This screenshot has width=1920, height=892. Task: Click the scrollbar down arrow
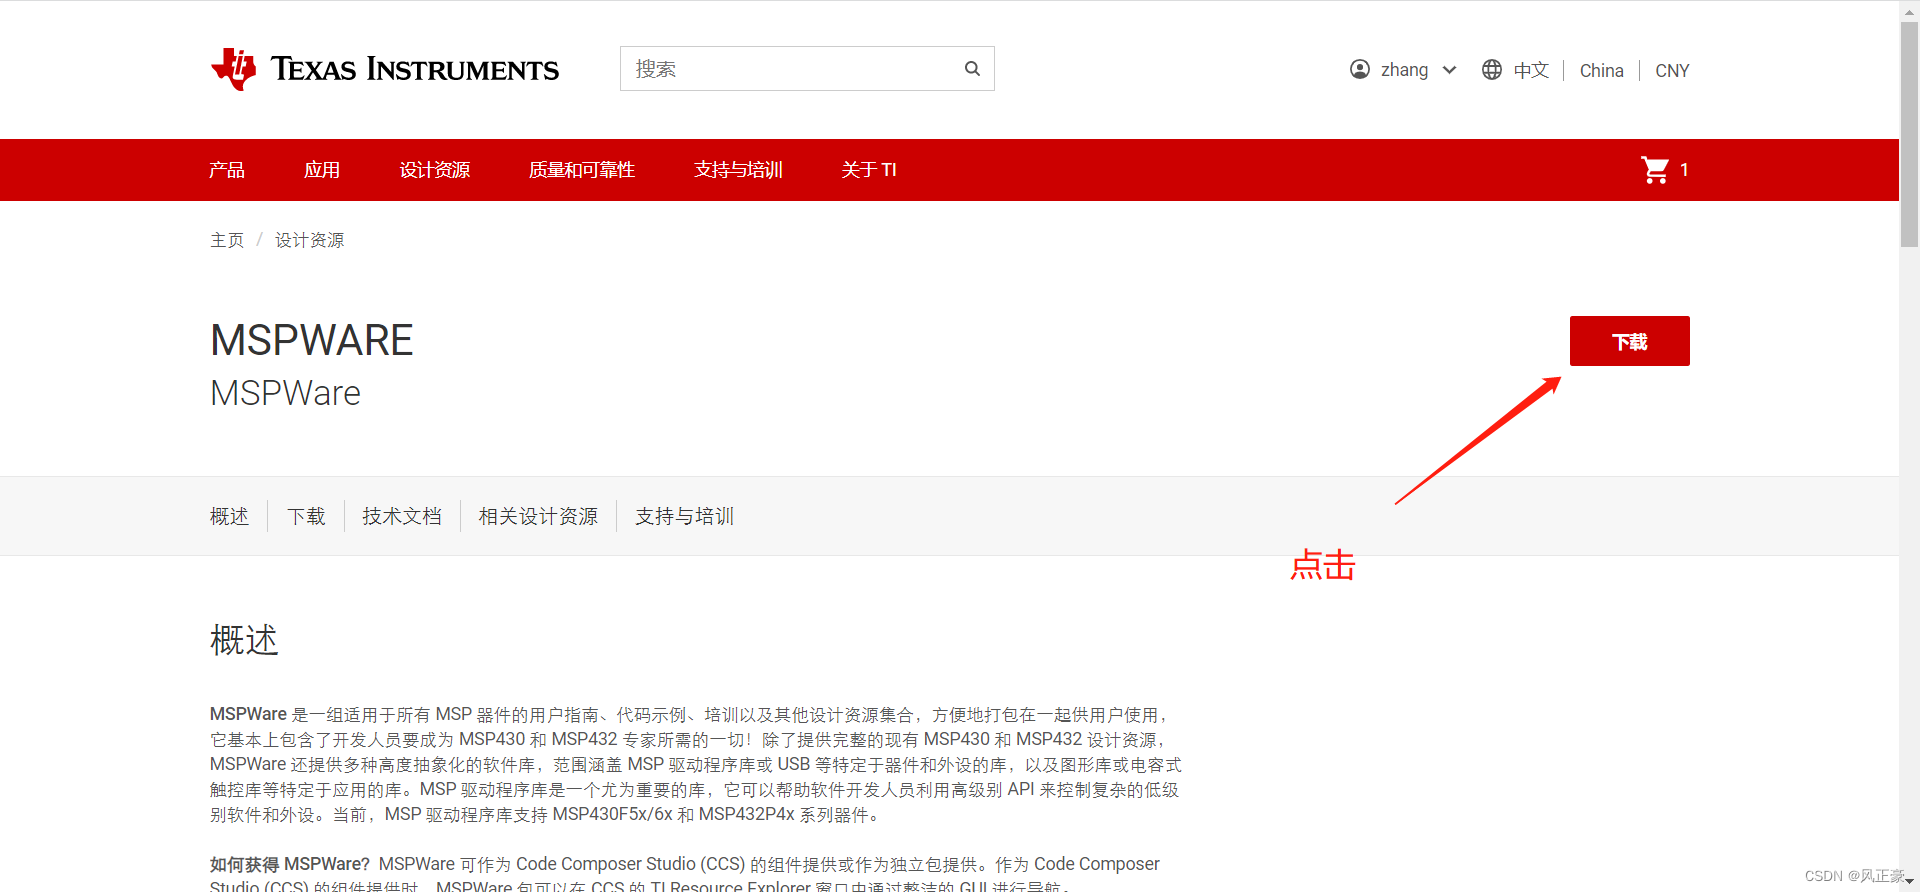1909,882
